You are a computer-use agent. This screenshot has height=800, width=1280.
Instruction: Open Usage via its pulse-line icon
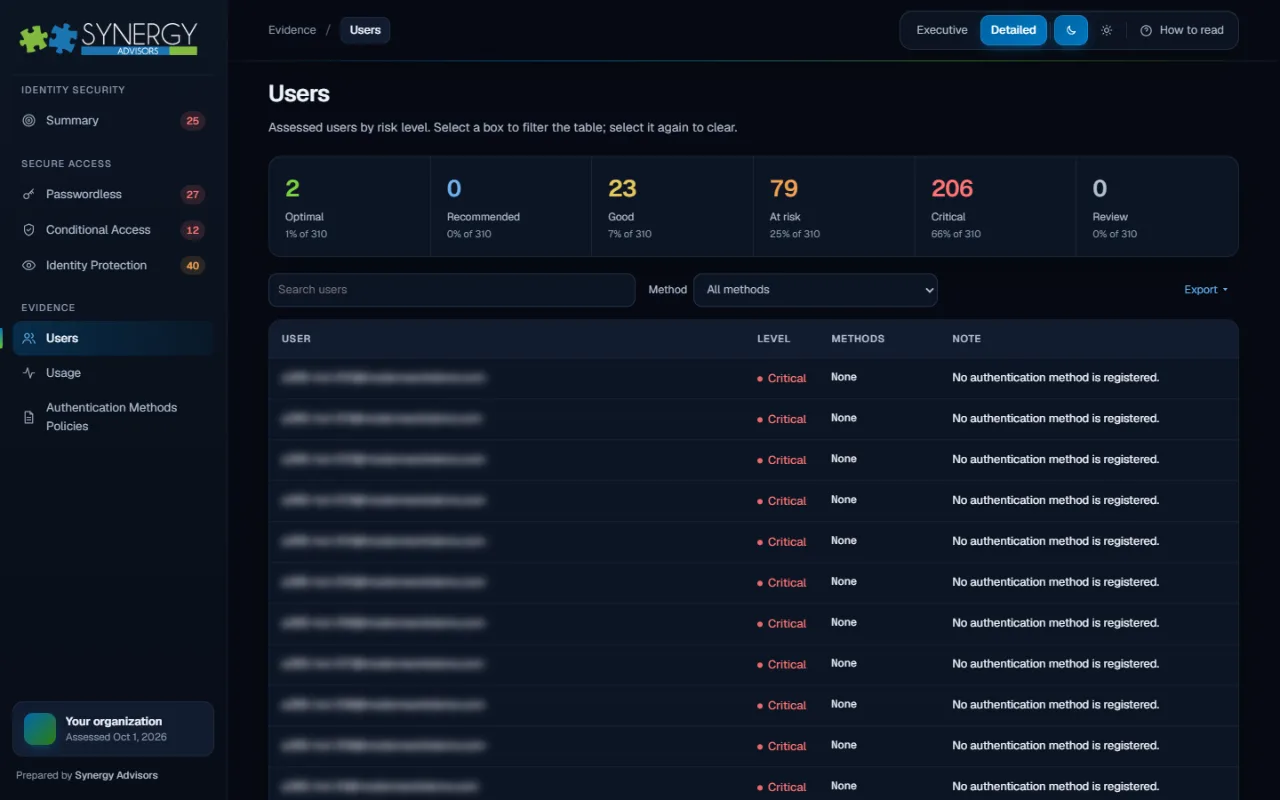(29, 373)
